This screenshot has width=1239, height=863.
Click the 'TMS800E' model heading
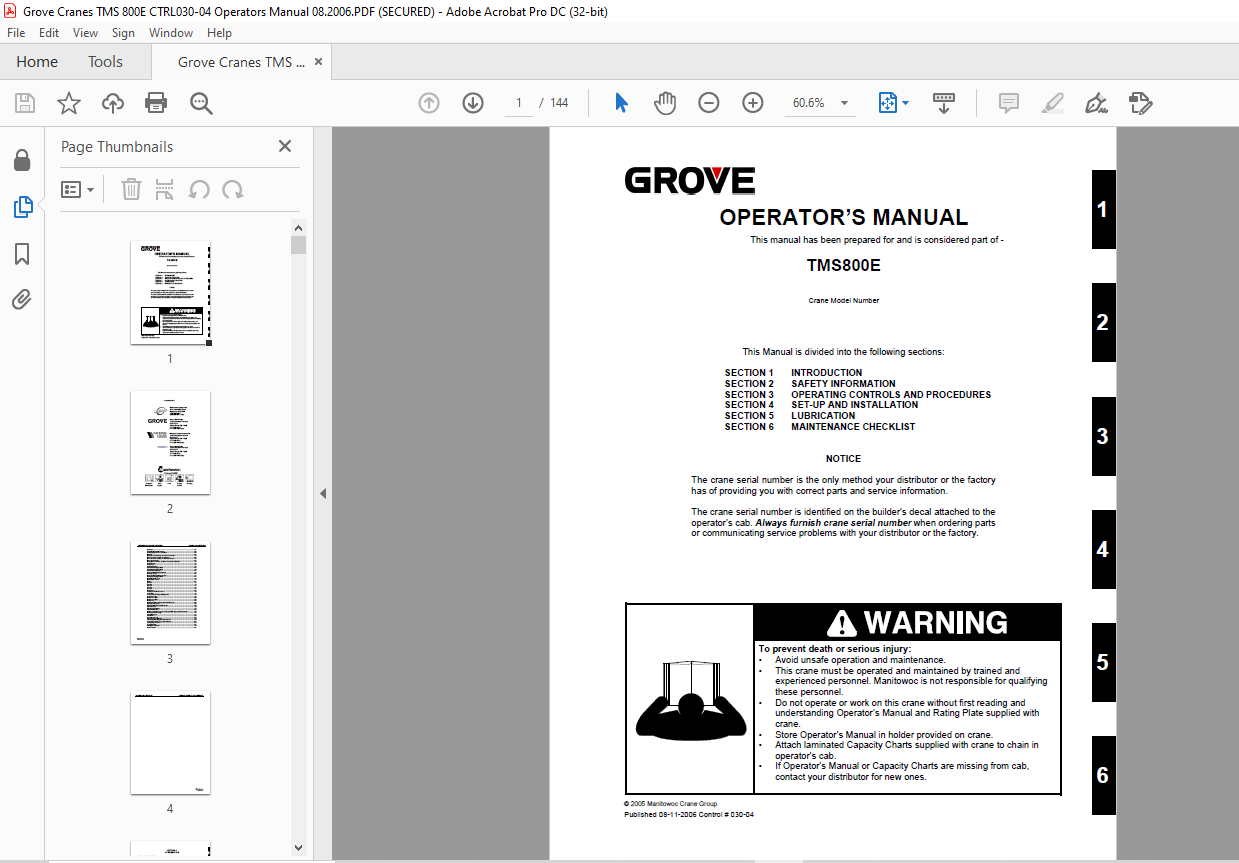(843, 266)
